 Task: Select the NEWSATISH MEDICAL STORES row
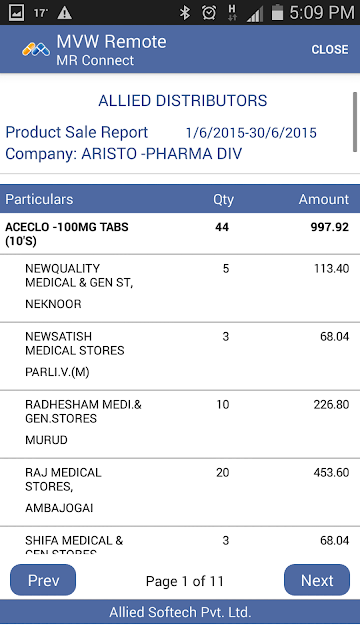[180, 356]
